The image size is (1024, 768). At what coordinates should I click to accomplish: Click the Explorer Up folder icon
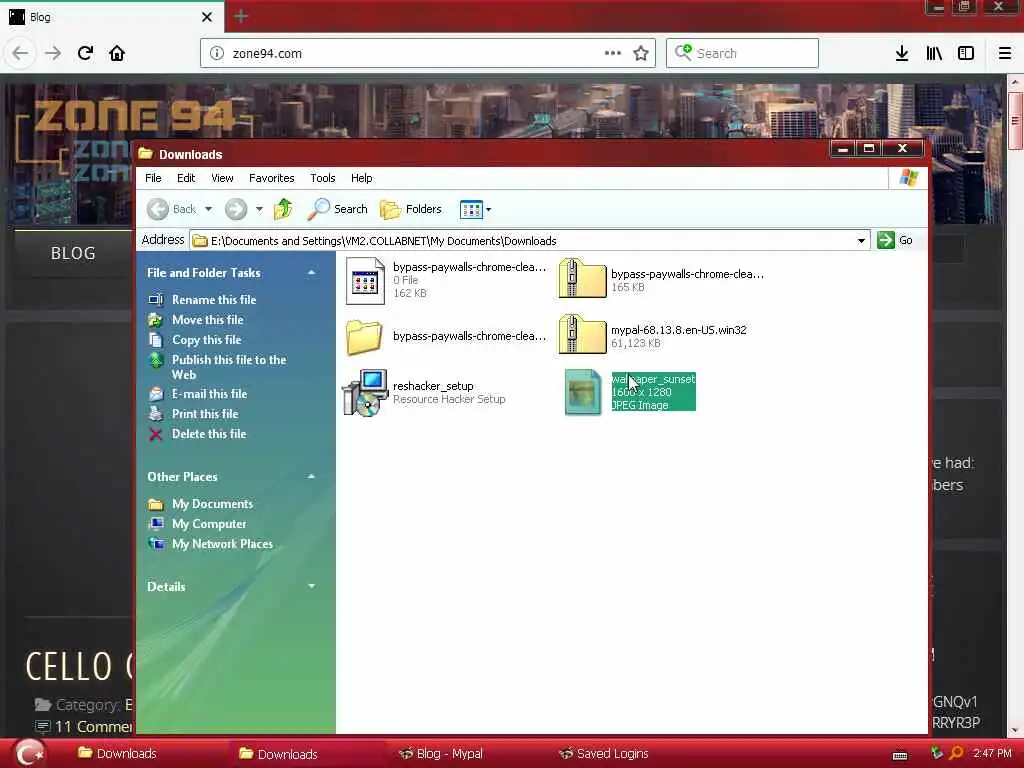(x=283, y=209)
